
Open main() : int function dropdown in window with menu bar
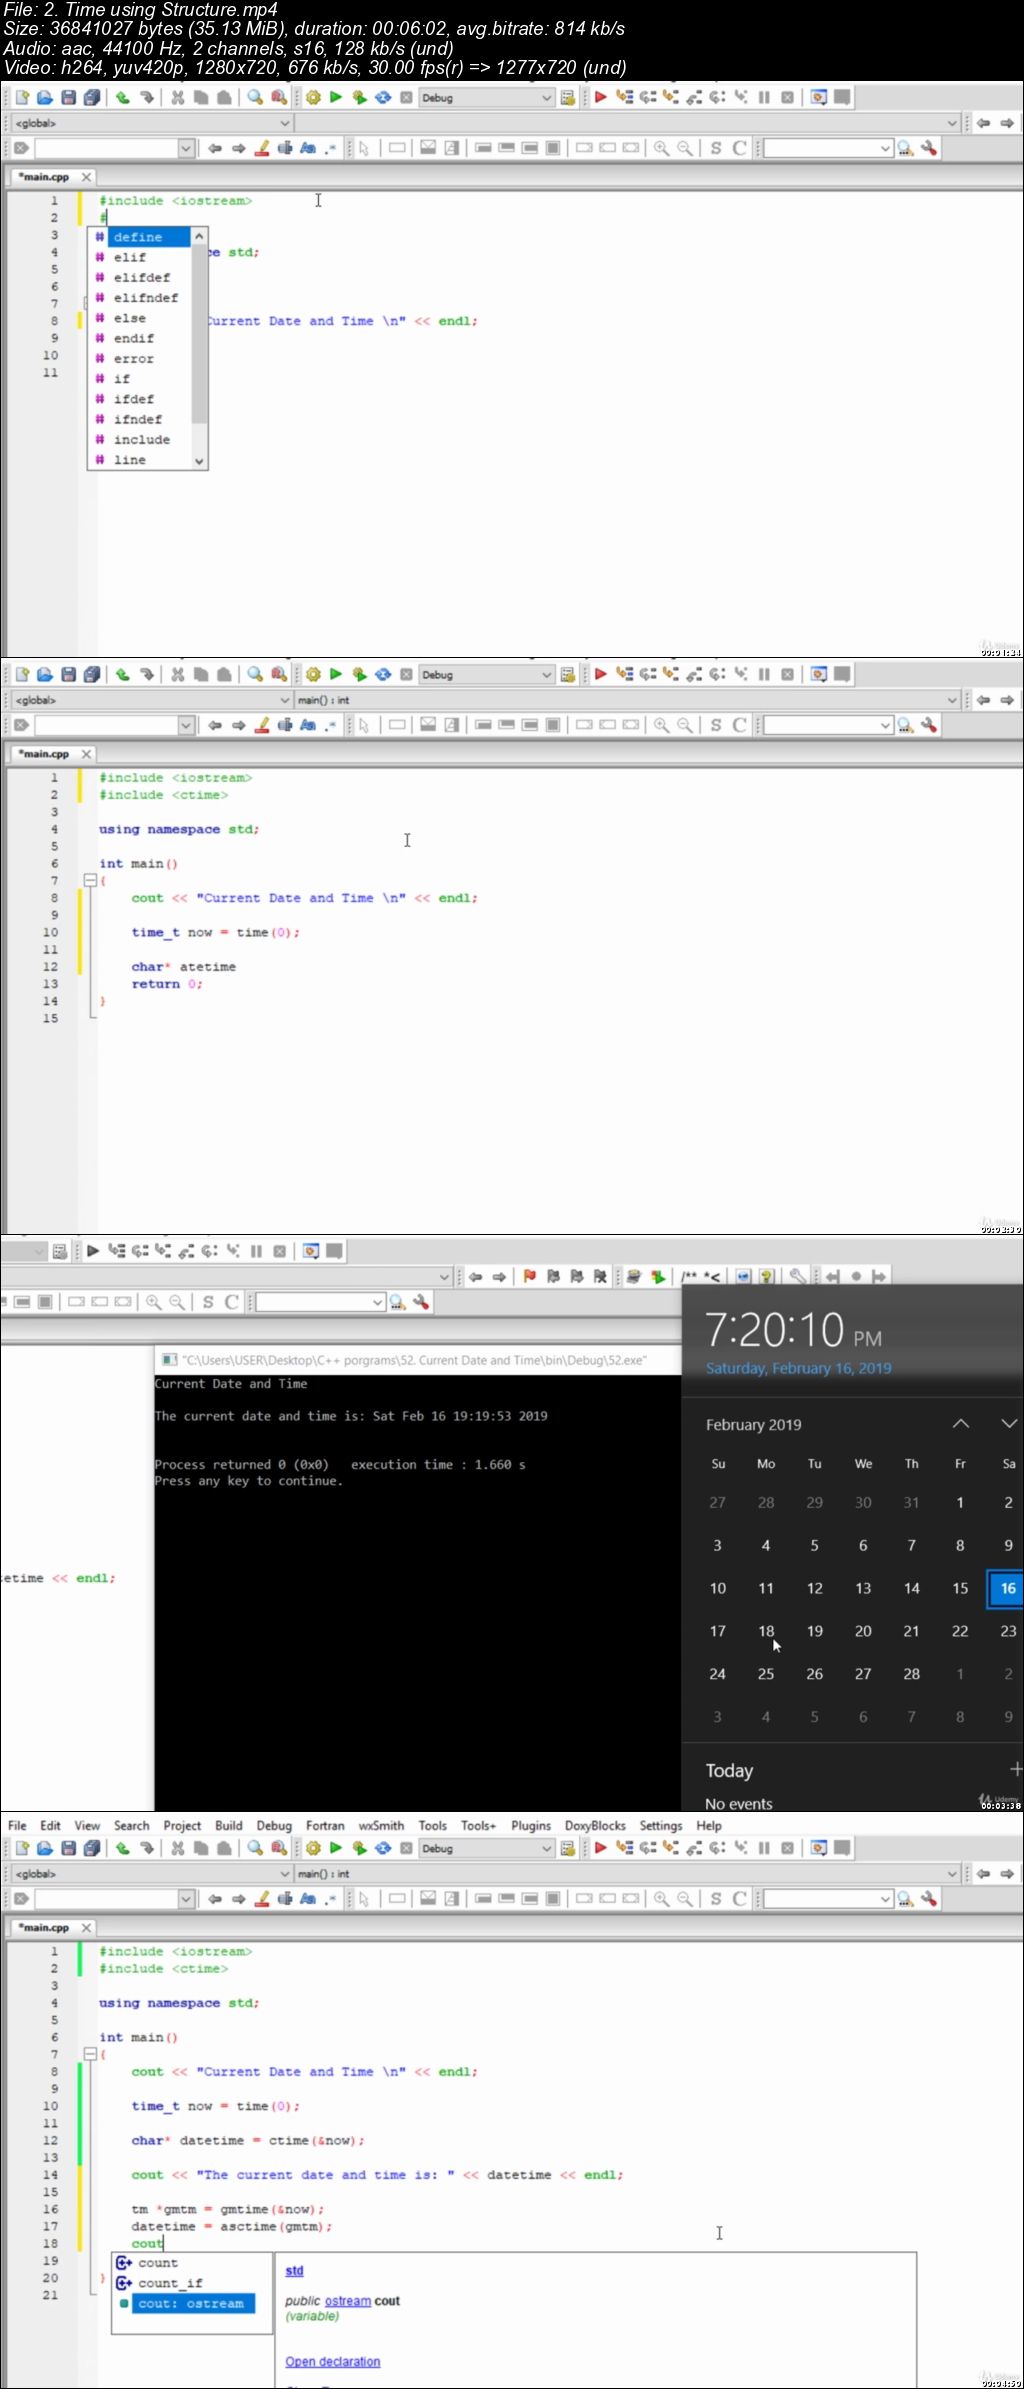627,1874
